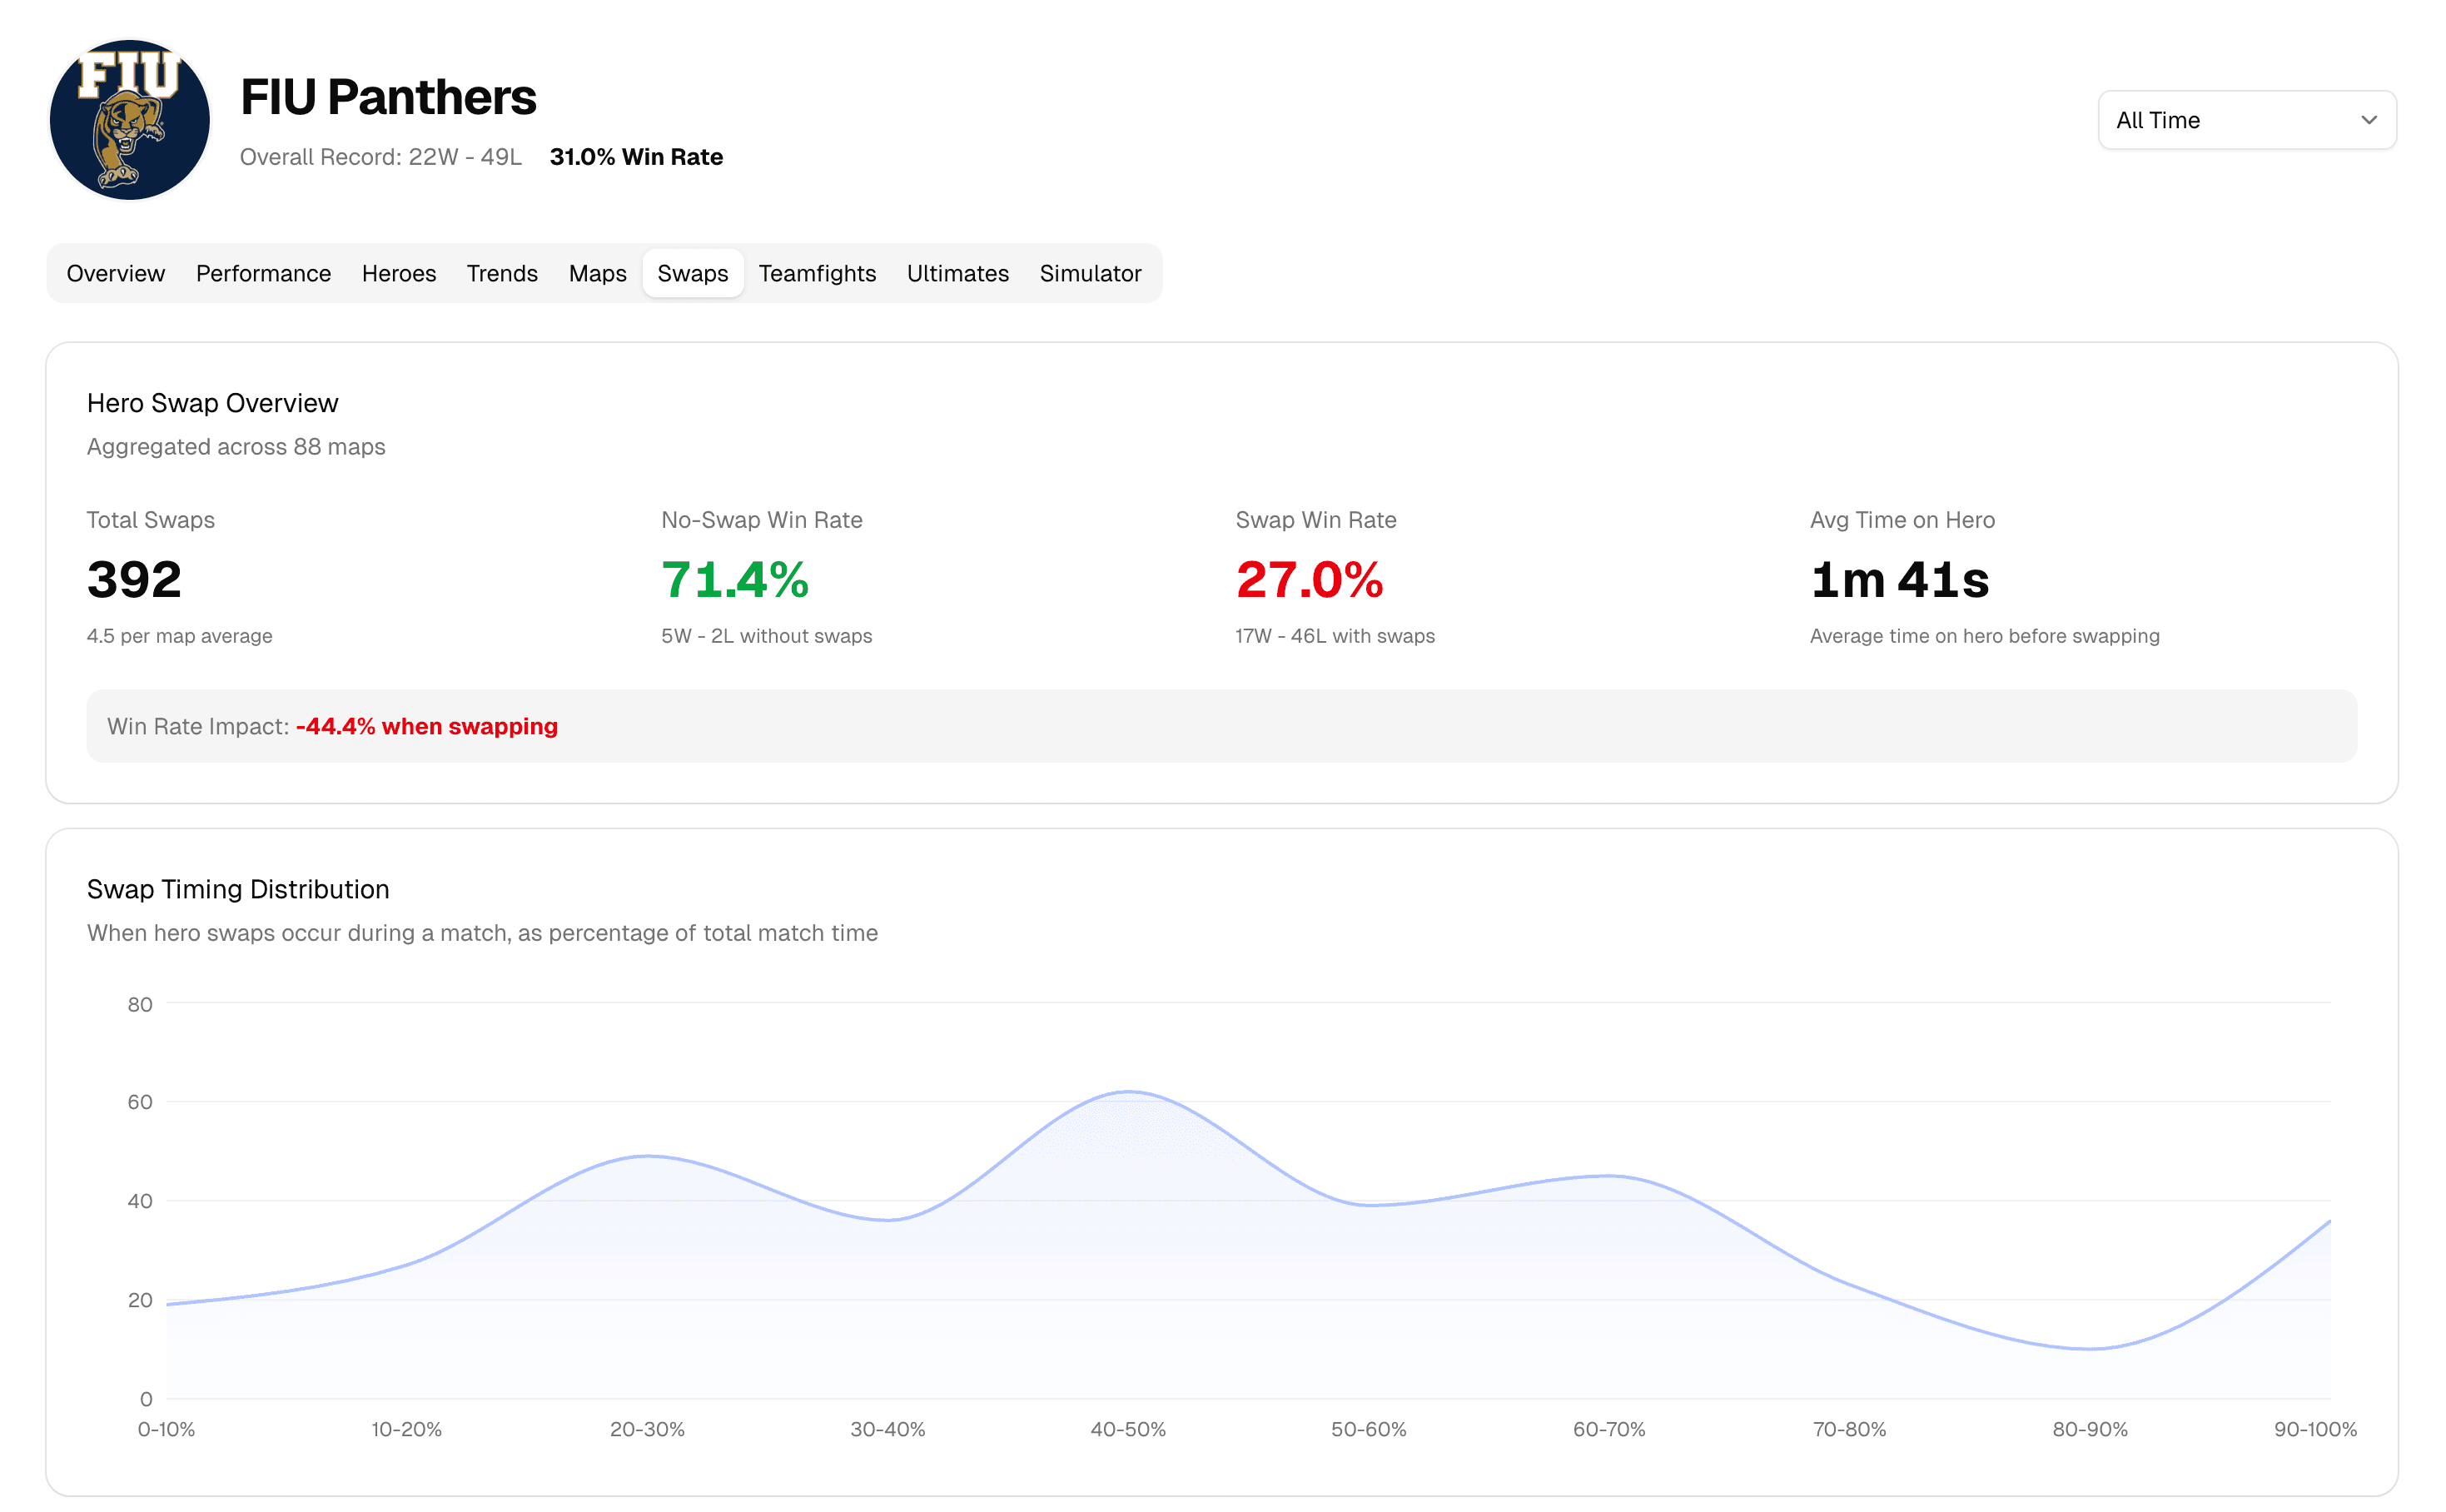Image resolution: width=2446 pixels, height=1512 pixels.
Task: Click the FIU Panthers team name heading
Action: point(388,97)
